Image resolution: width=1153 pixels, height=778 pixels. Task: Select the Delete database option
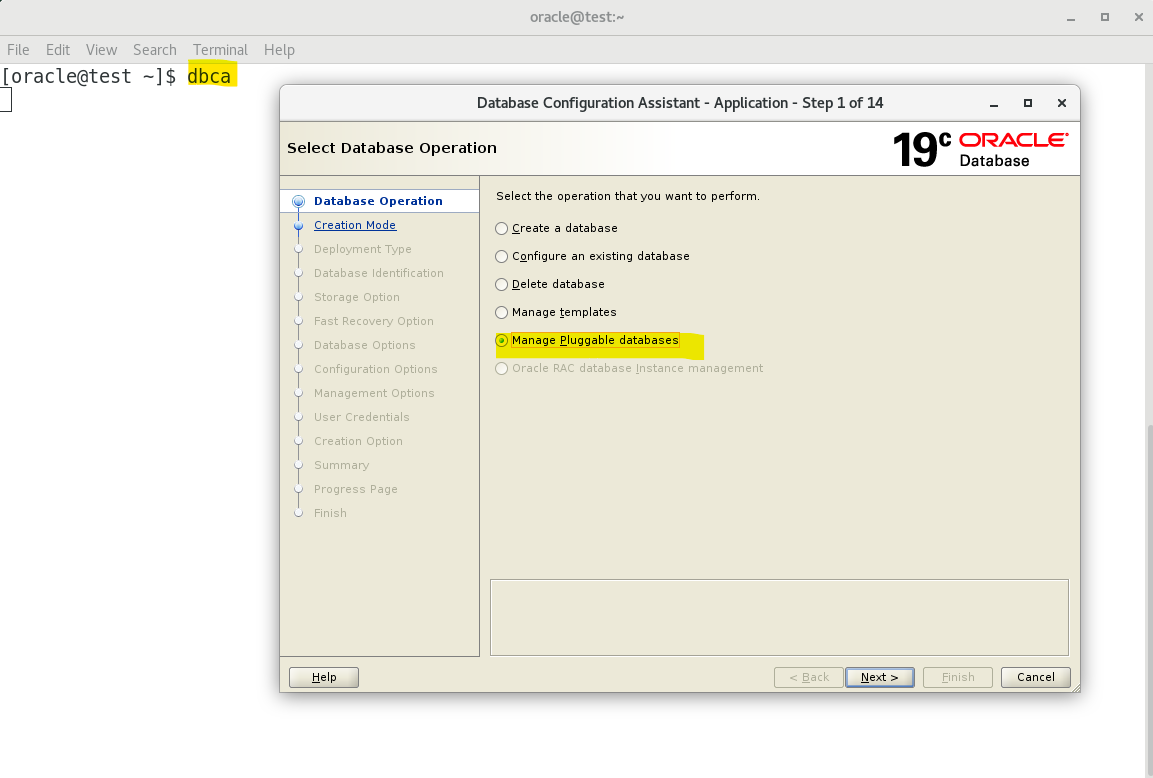pos(501,285)
